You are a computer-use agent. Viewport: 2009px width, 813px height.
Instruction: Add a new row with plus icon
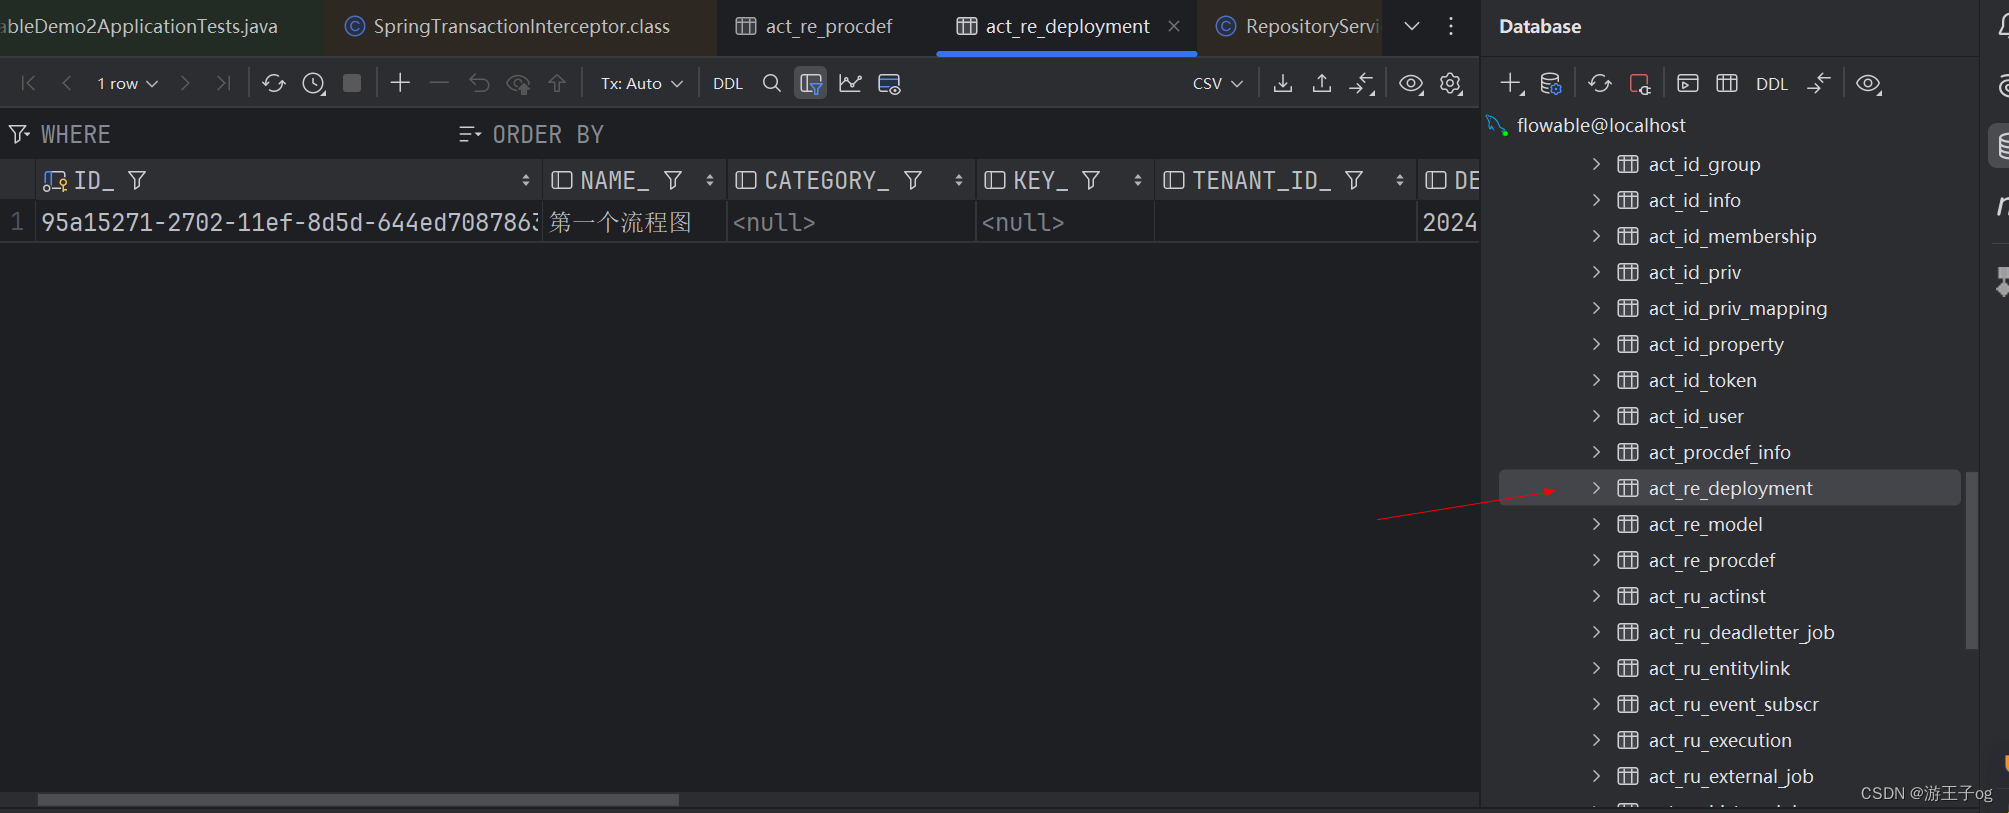coord(400,83)
